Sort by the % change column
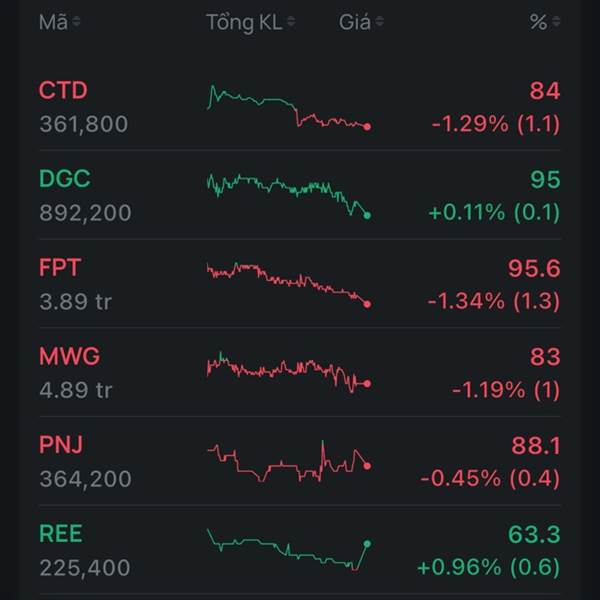 click(x=544, y=22)
